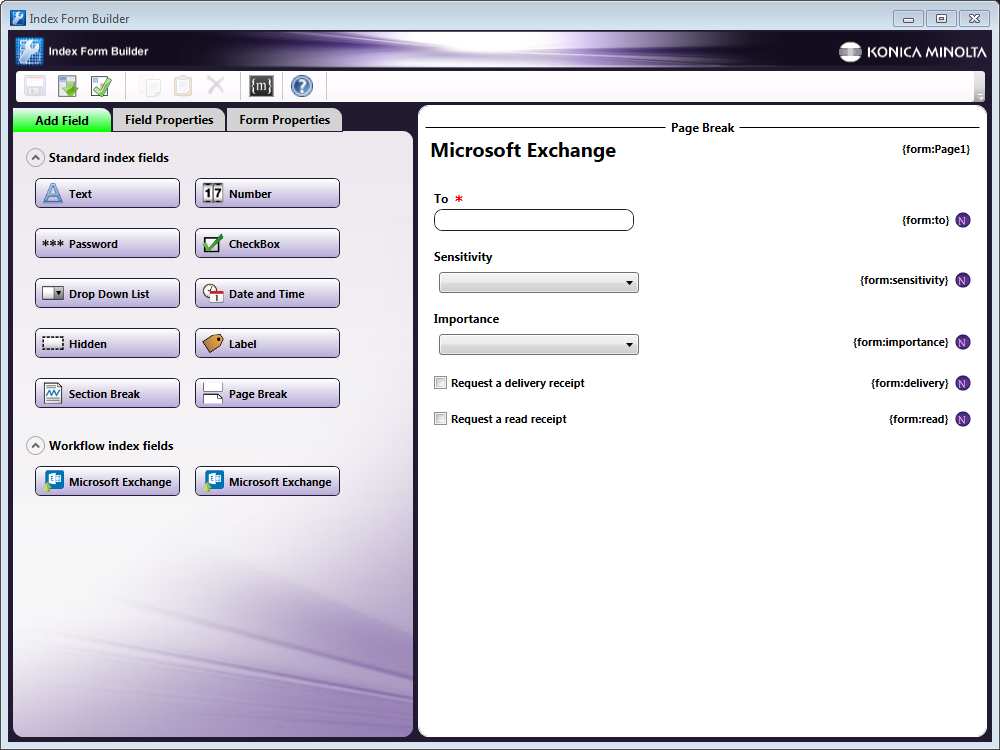The width and height of the screenshot is (1000, 750).
Task: Check Request a delivery receipt
Action: (440, 383)
